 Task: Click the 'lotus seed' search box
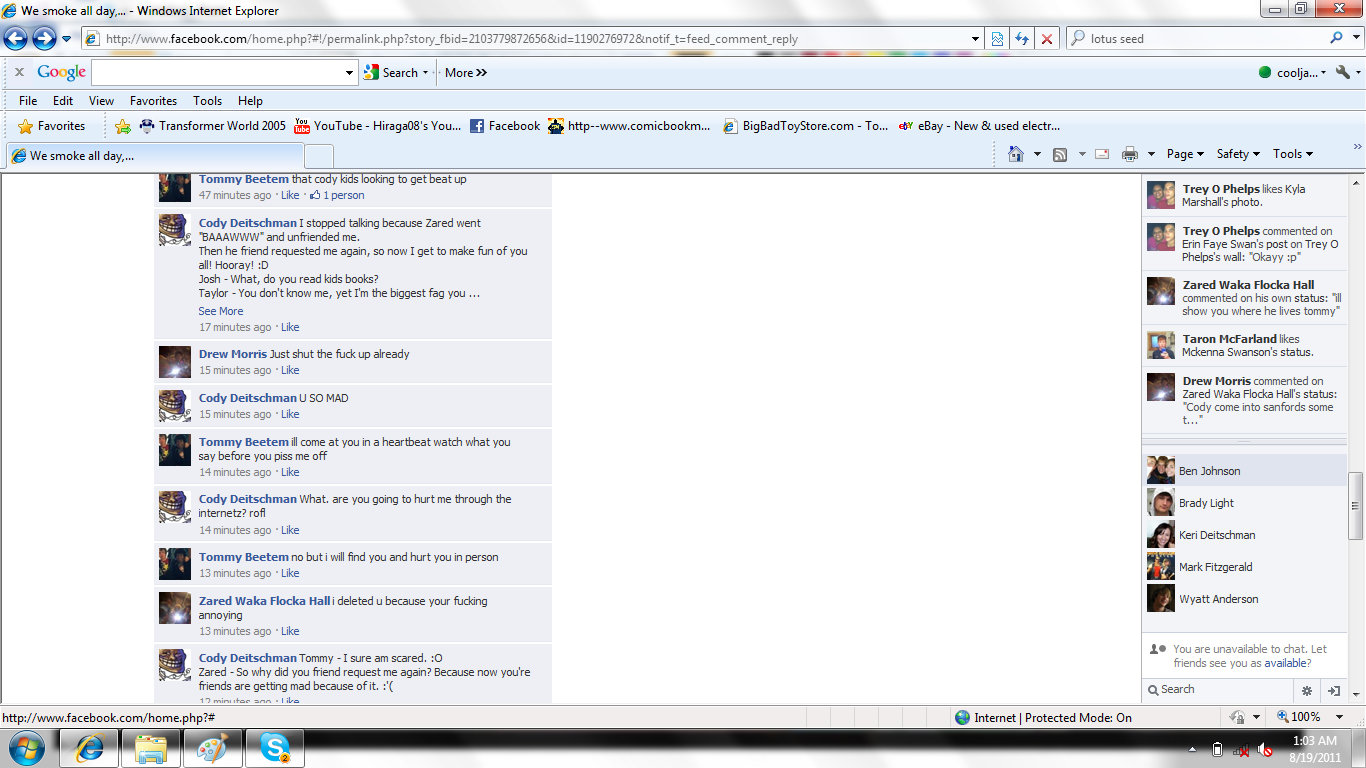1205,39
